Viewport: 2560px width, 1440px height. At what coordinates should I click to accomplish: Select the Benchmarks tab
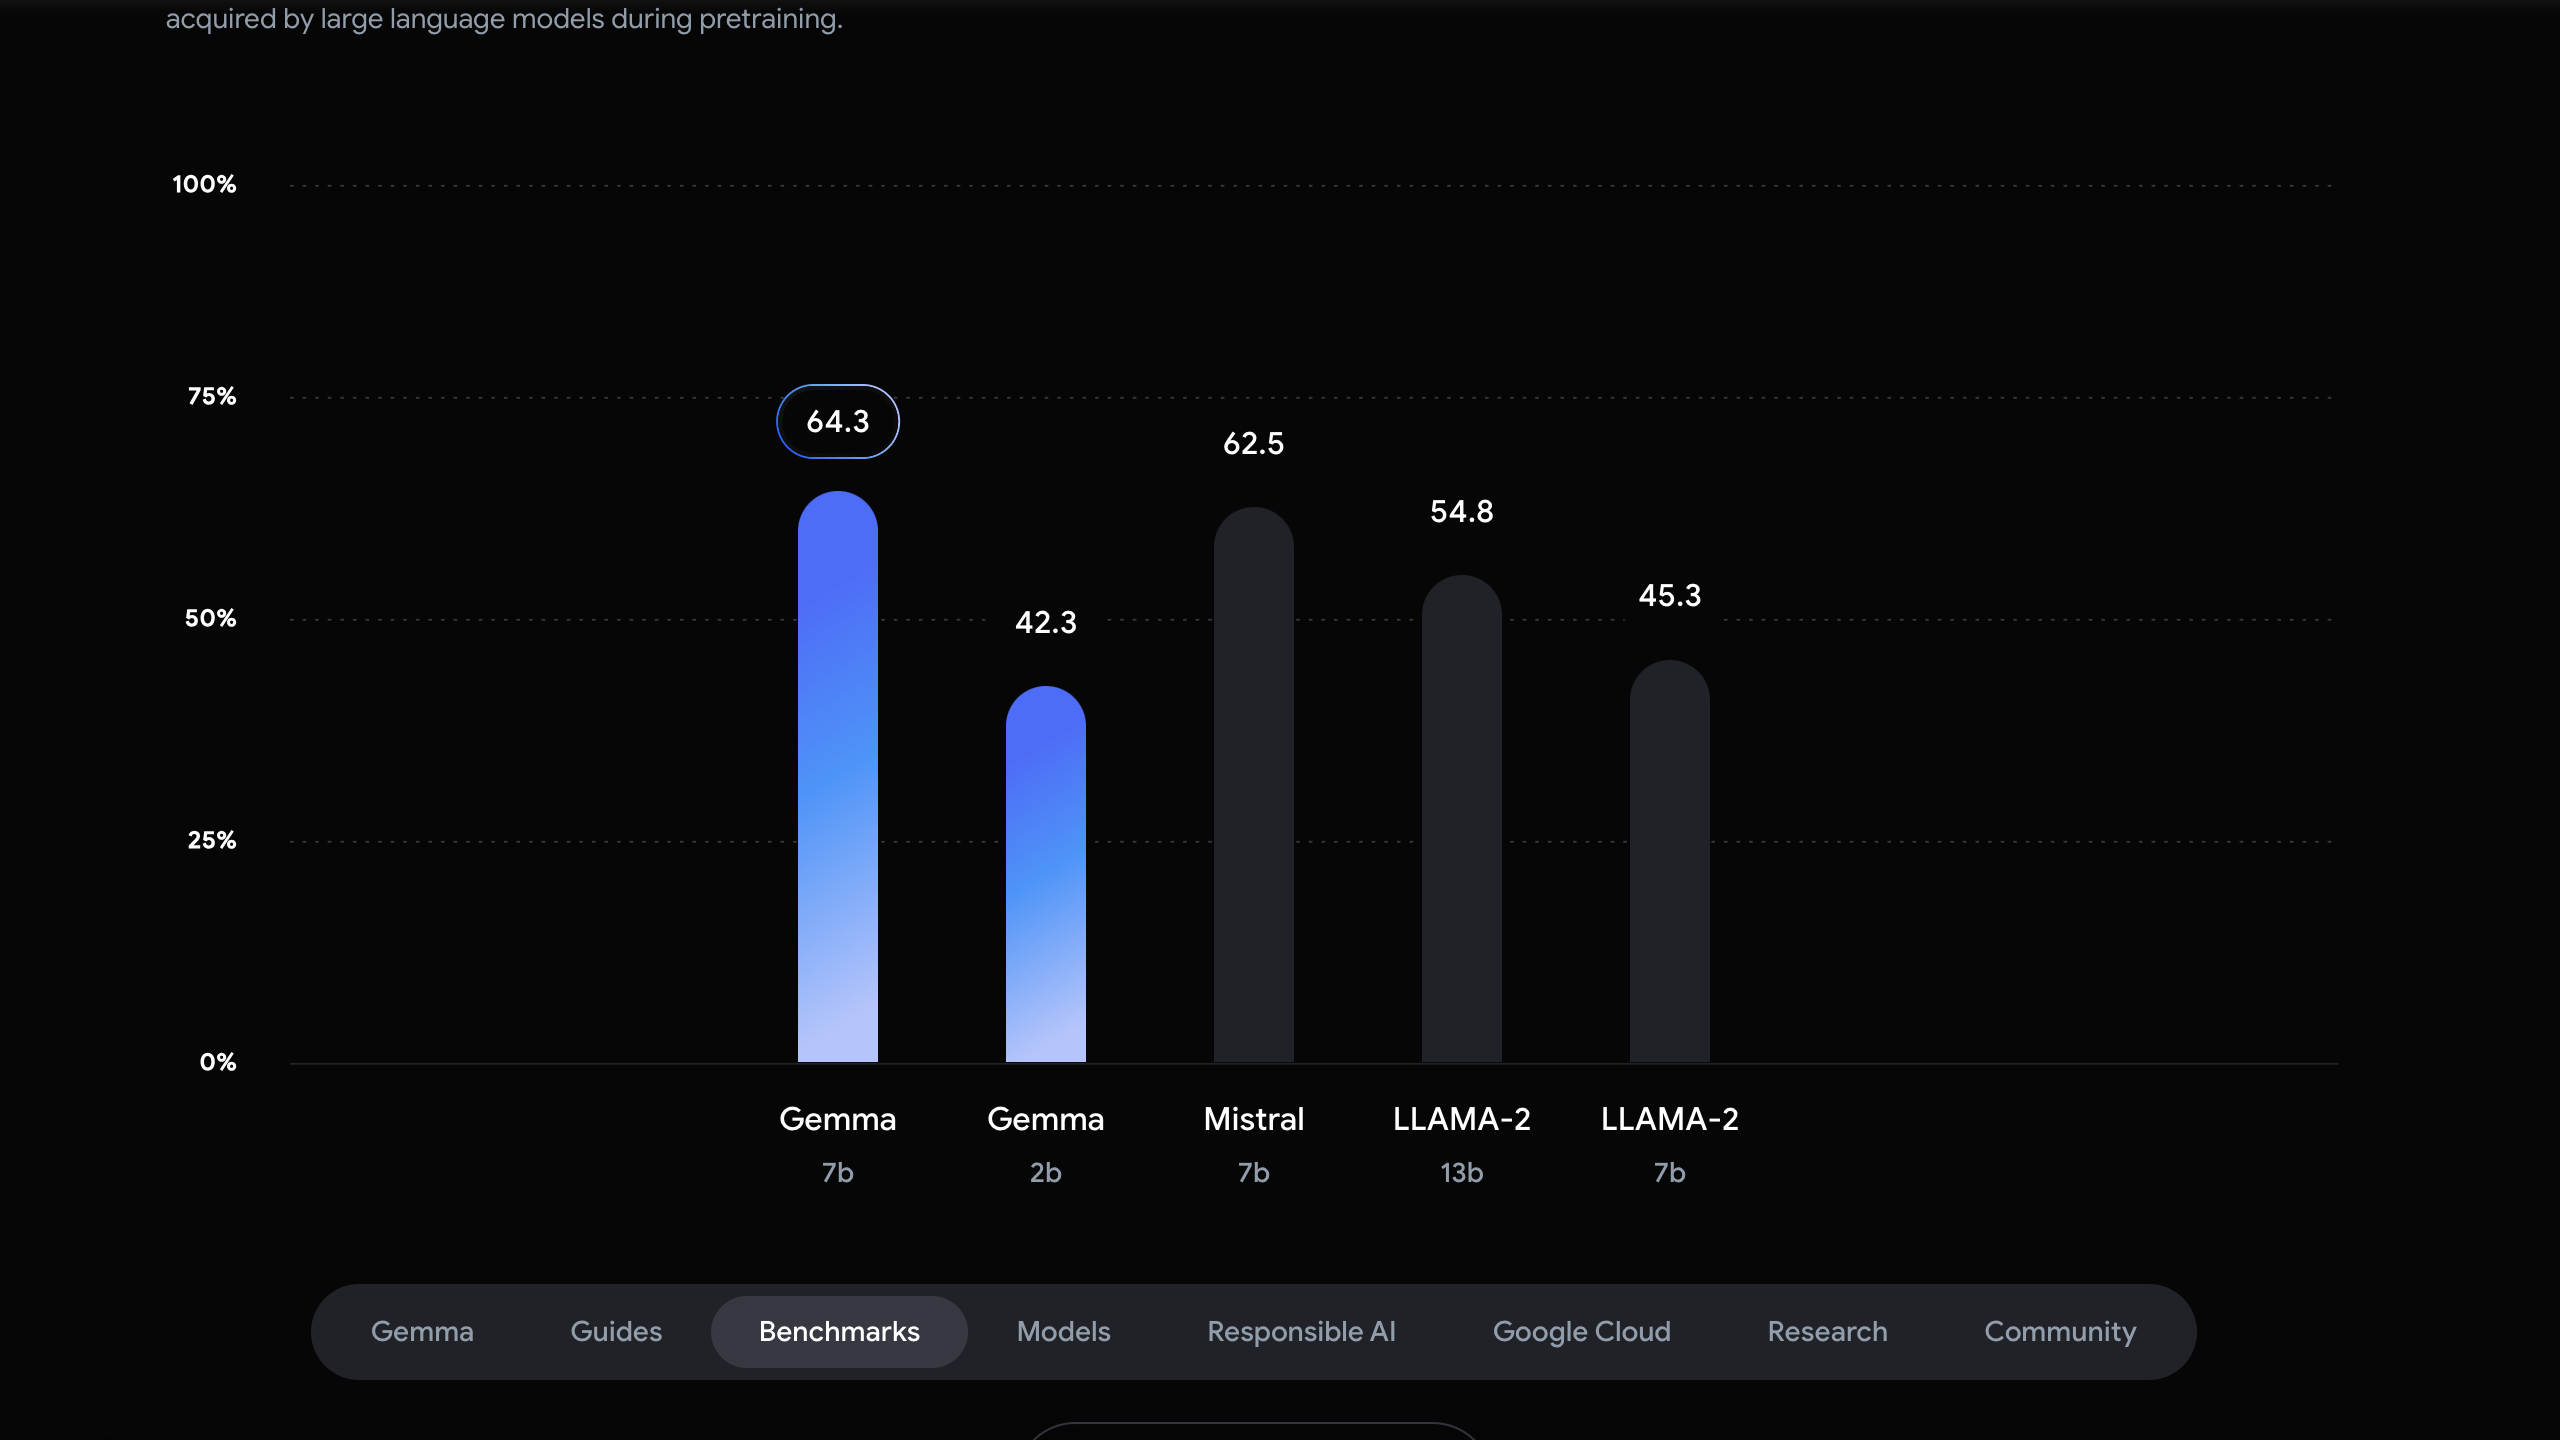pos(839,1331)
